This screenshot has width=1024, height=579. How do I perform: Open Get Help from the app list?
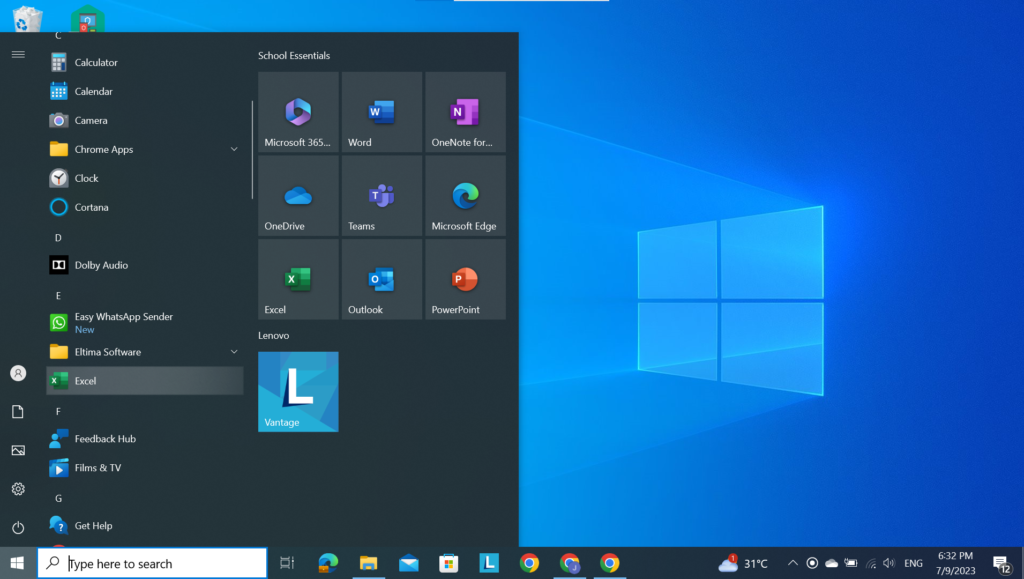pos(144,525)
